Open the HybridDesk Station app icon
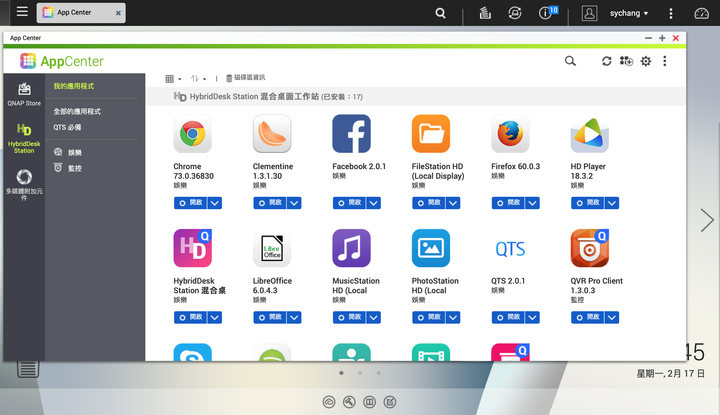Screen dimensions: 720x415 [x=192, y=248]
